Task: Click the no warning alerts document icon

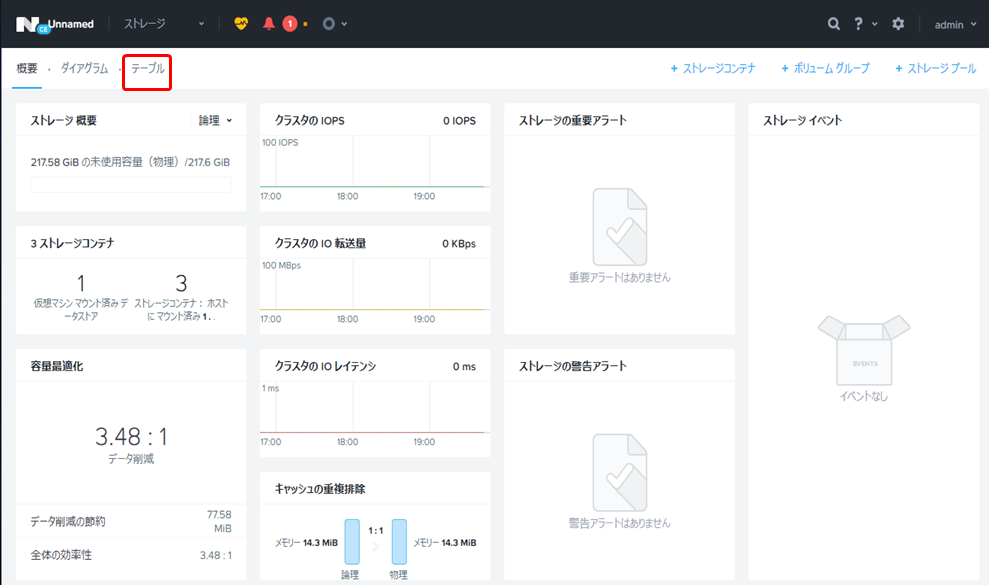Action: click(619, 473)
